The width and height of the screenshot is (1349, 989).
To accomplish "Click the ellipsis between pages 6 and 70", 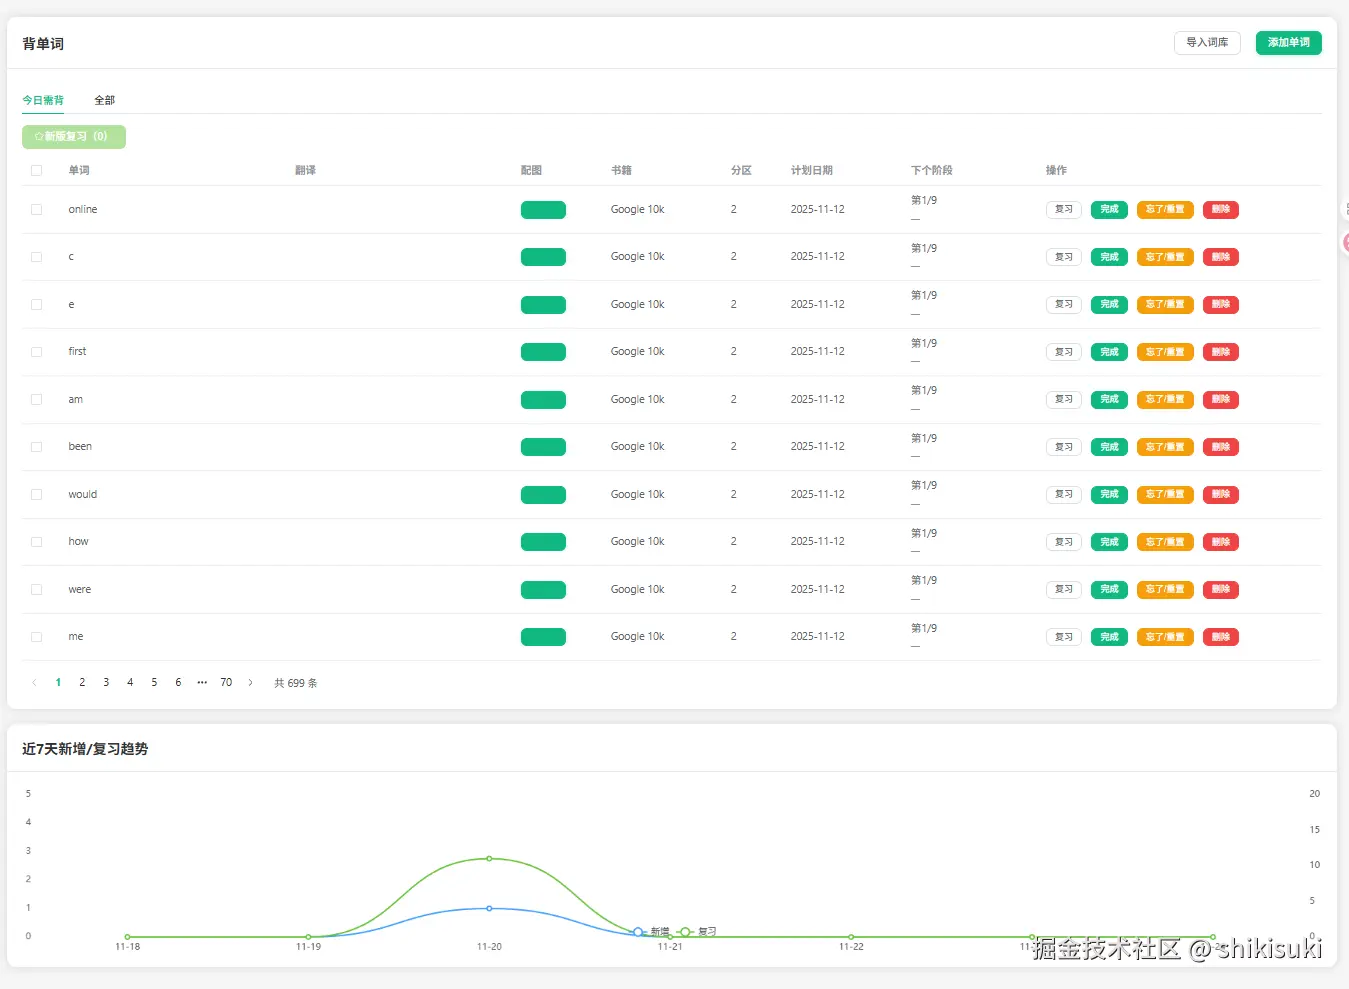I will [x=202, y=682].
